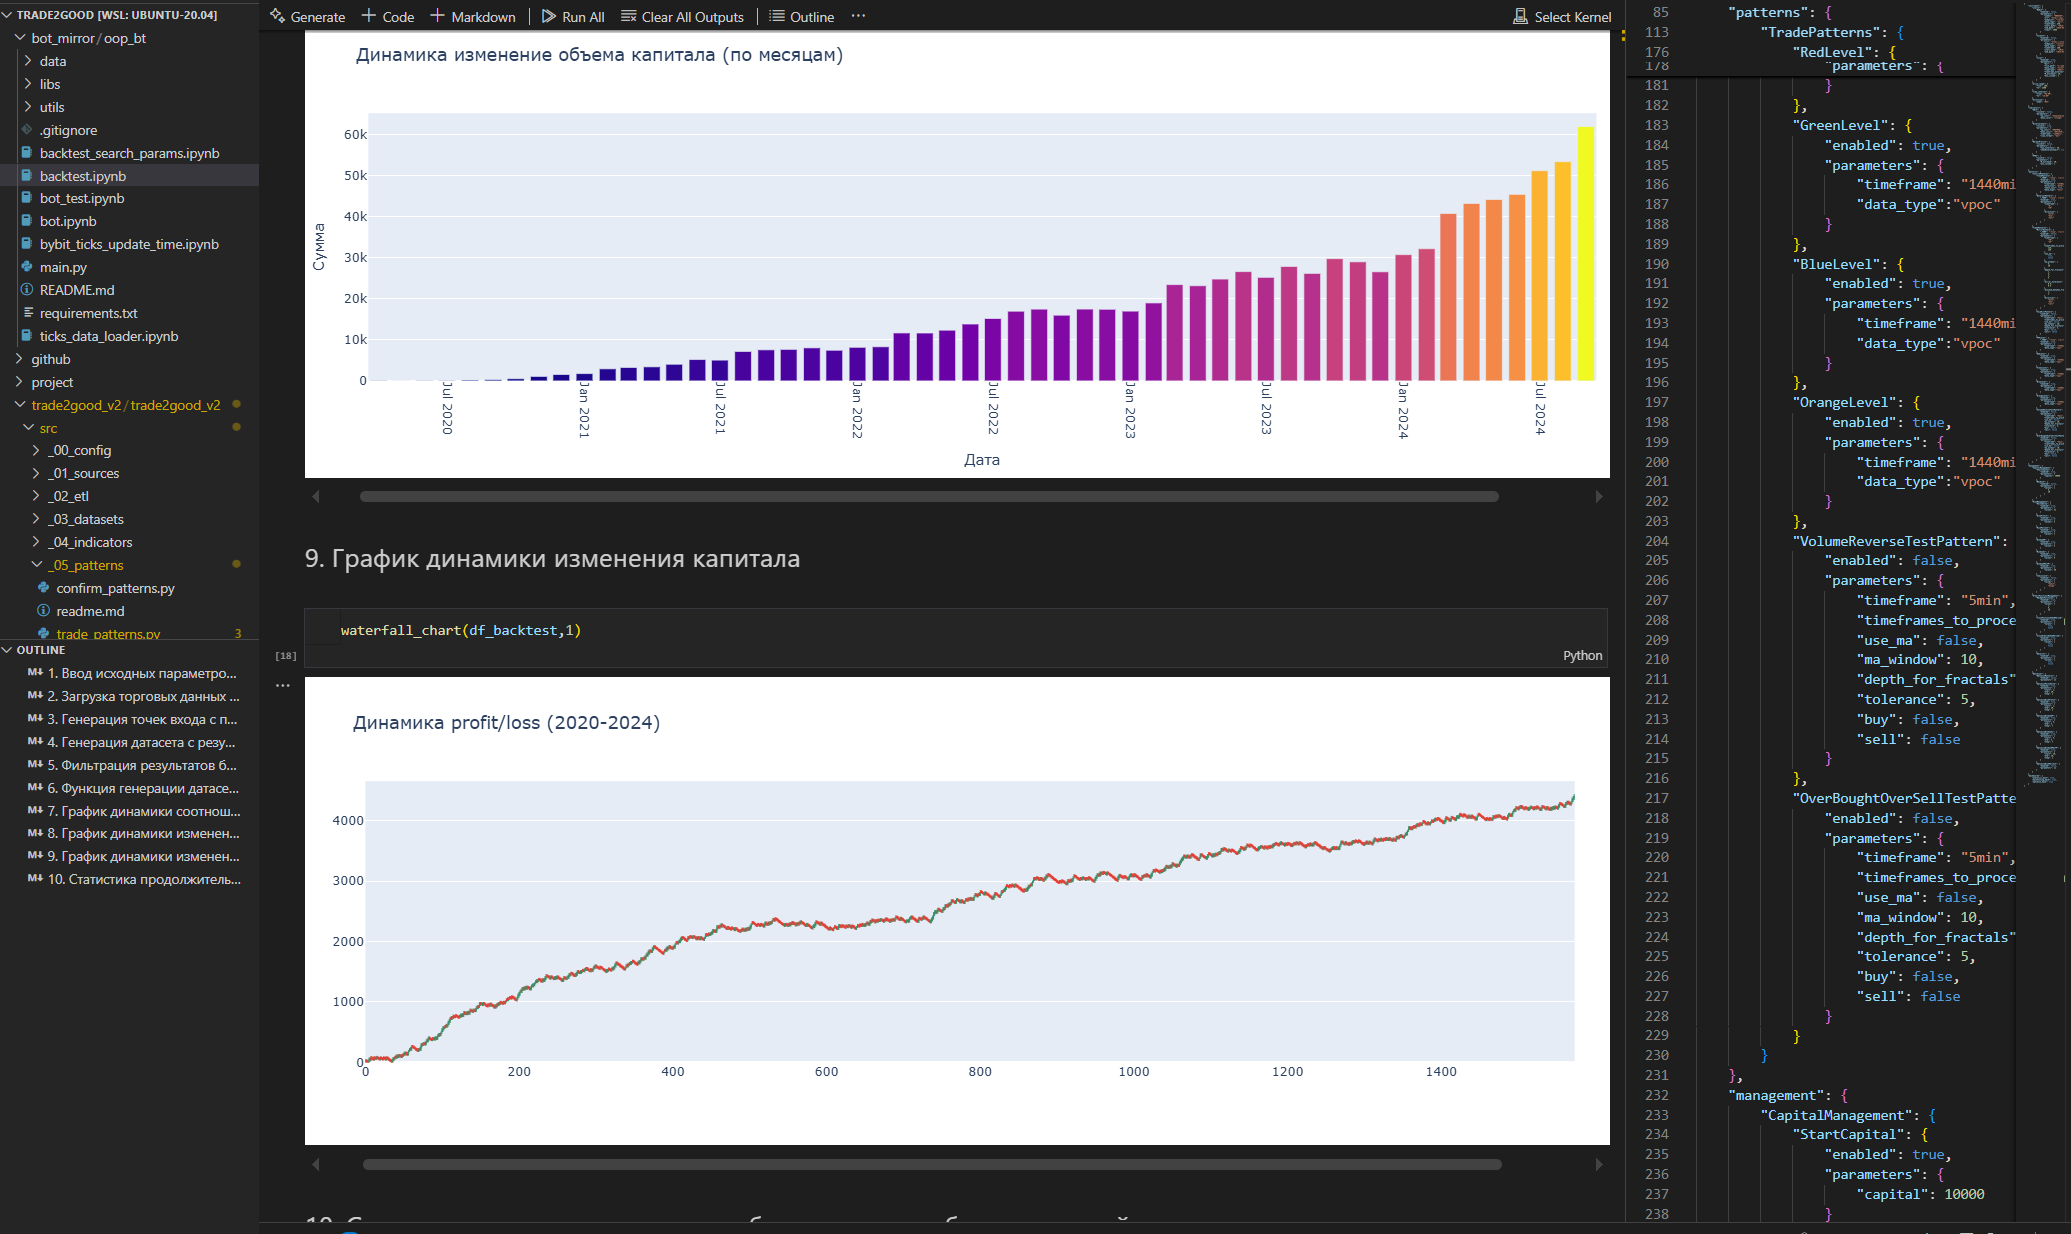
Task: Open main.py in explorer
Action: (x=63, y=267)
